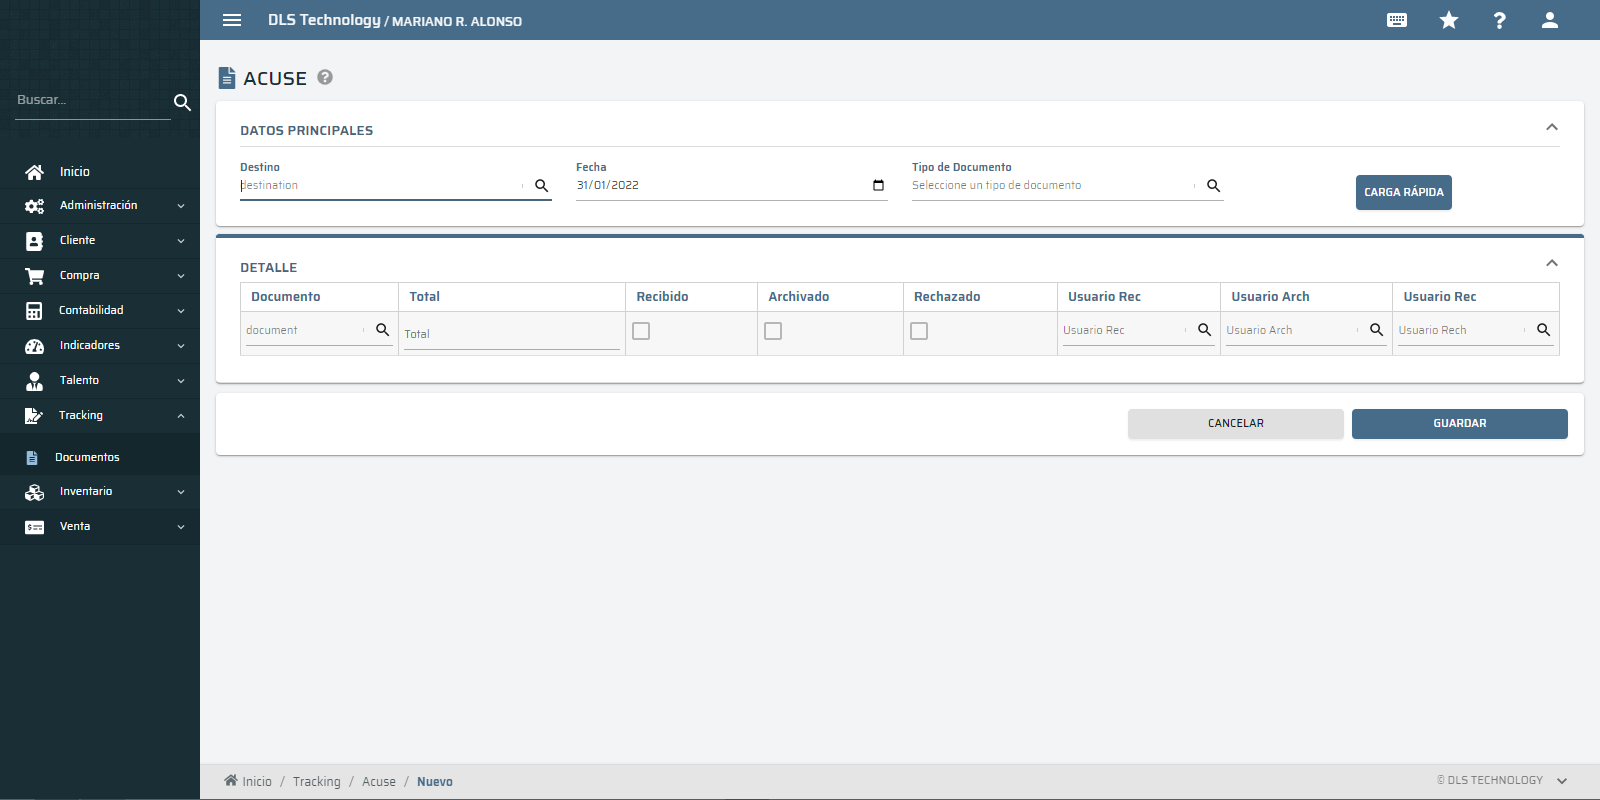
Task: Expand the Administración sidebar menu
Action: pyautogui.click(x=99, y=205)
